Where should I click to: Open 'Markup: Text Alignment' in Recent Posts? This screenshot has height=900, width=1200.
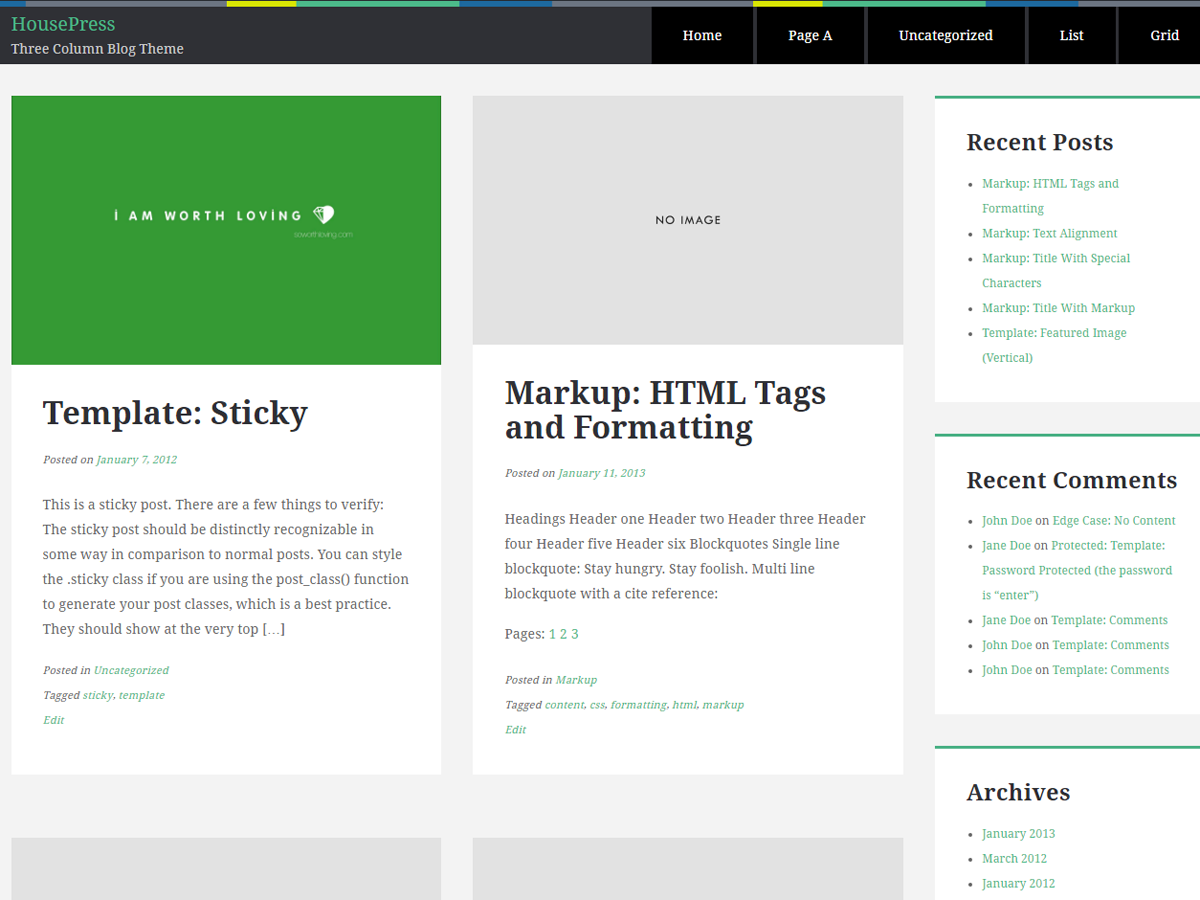(1049, 233)
